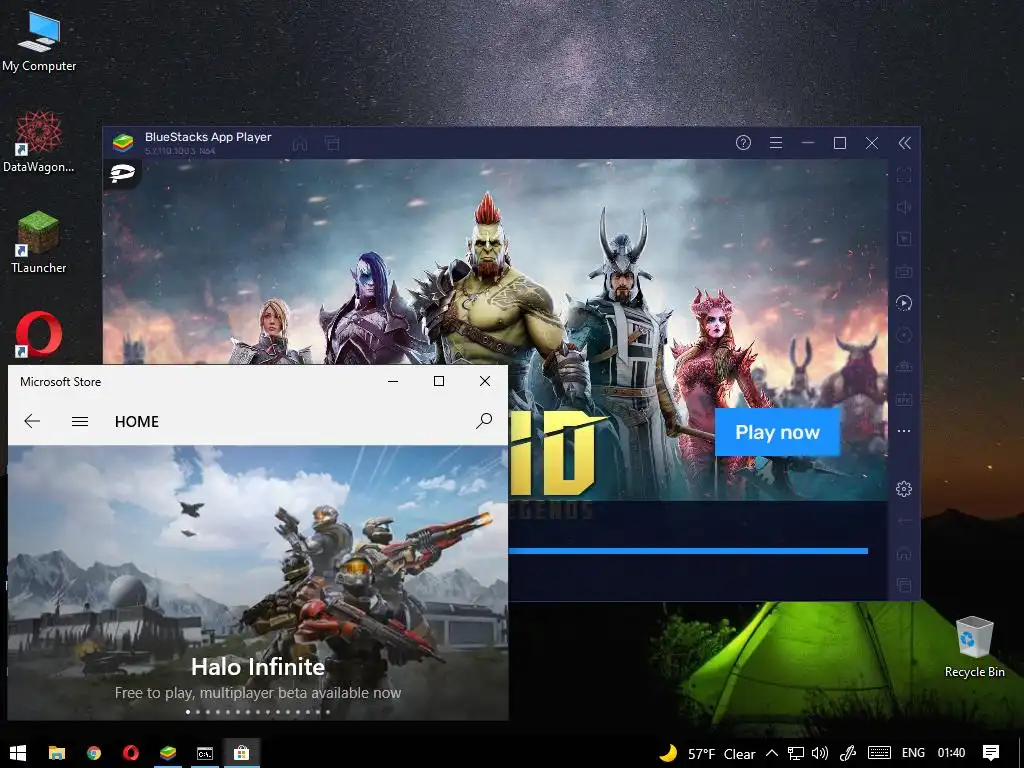
Task: Switch to BlueStacks from taskbar
Action: (168, 753)
